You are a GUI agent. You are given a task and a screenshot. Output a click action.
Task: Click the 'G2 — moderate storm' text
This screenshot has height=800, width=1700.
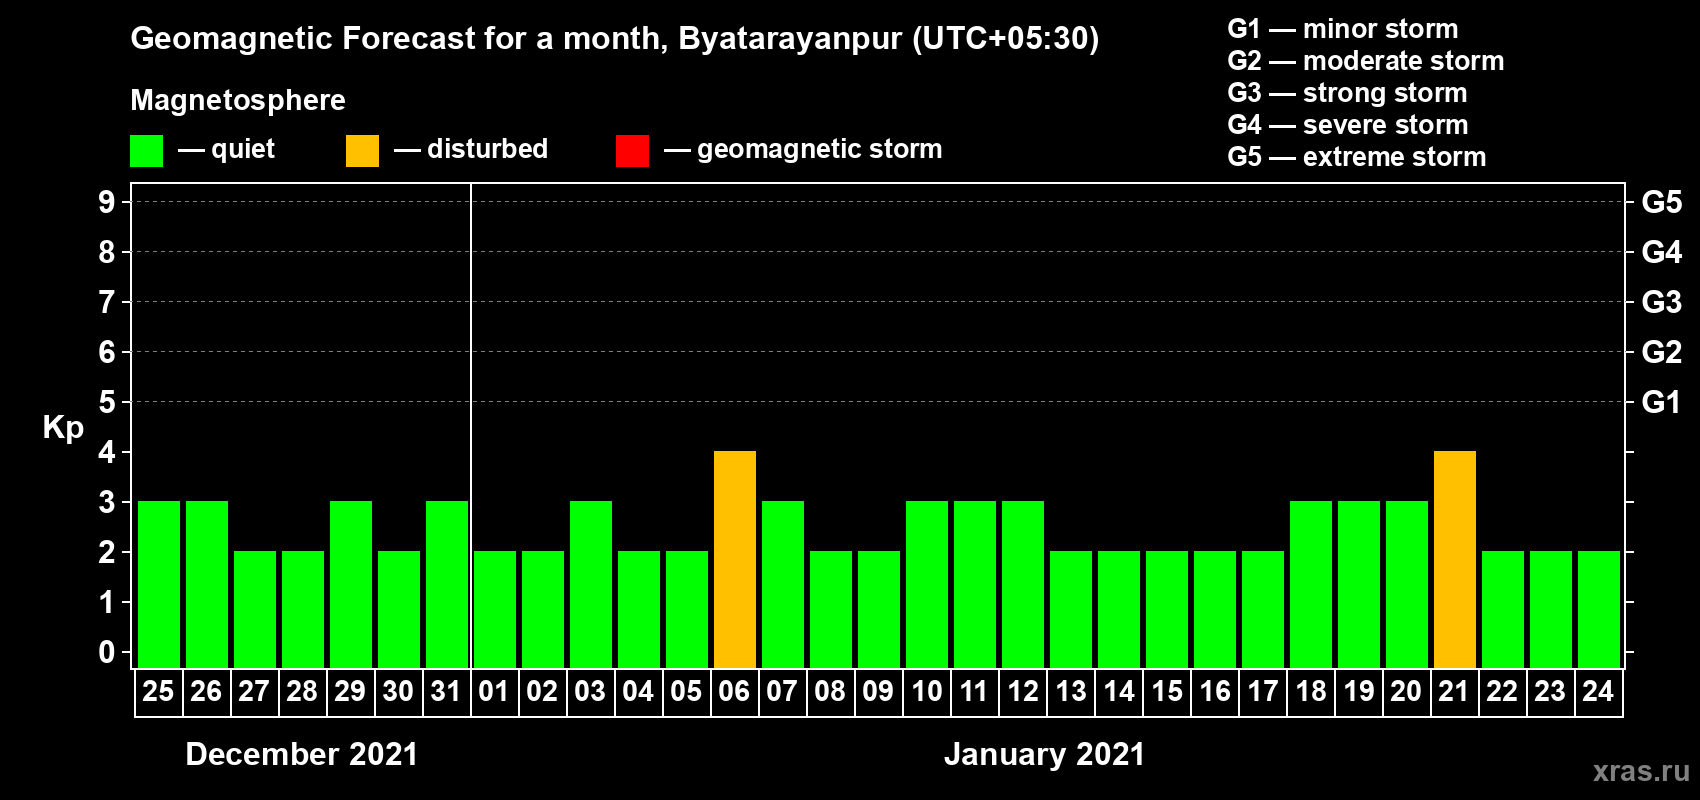click(x=1366, y=61)
